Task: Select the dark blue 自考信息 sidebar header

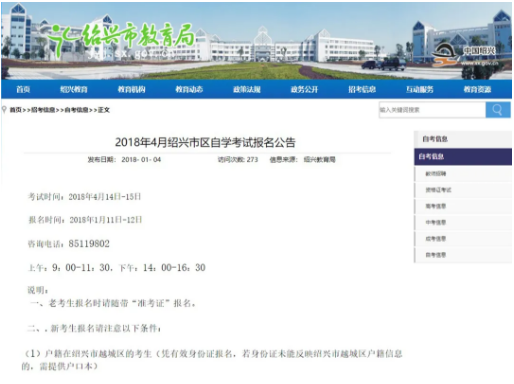Action: (x=463, y=157)
